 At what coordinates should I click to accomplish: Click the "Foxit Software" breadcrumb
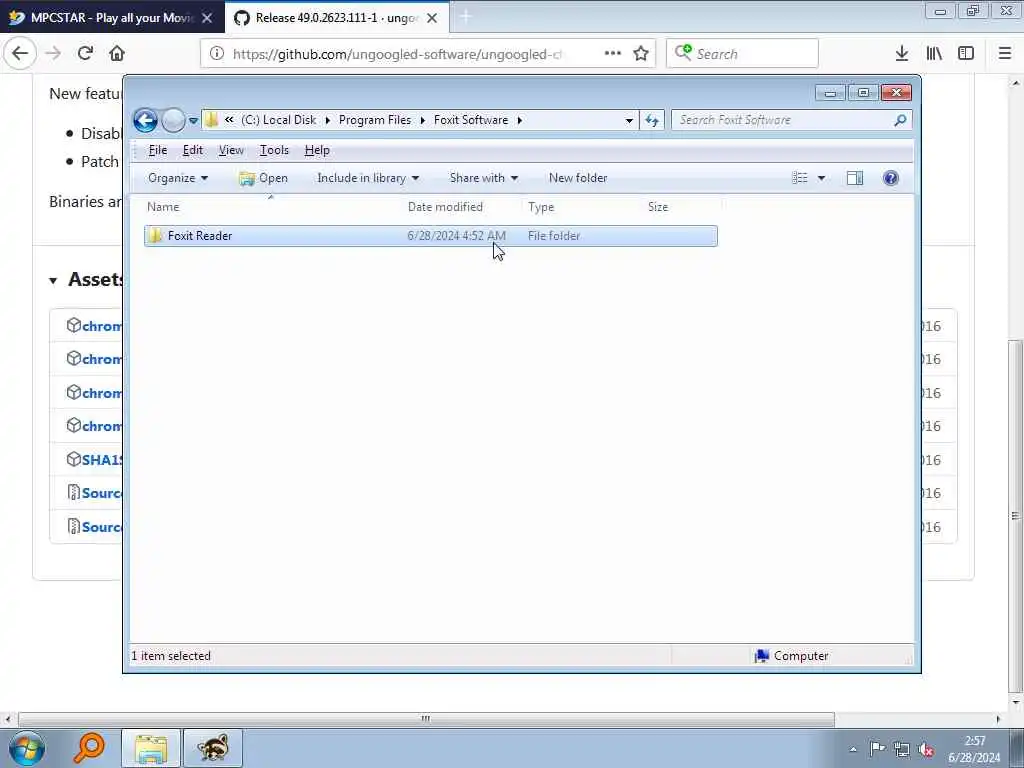pos(471,120)
